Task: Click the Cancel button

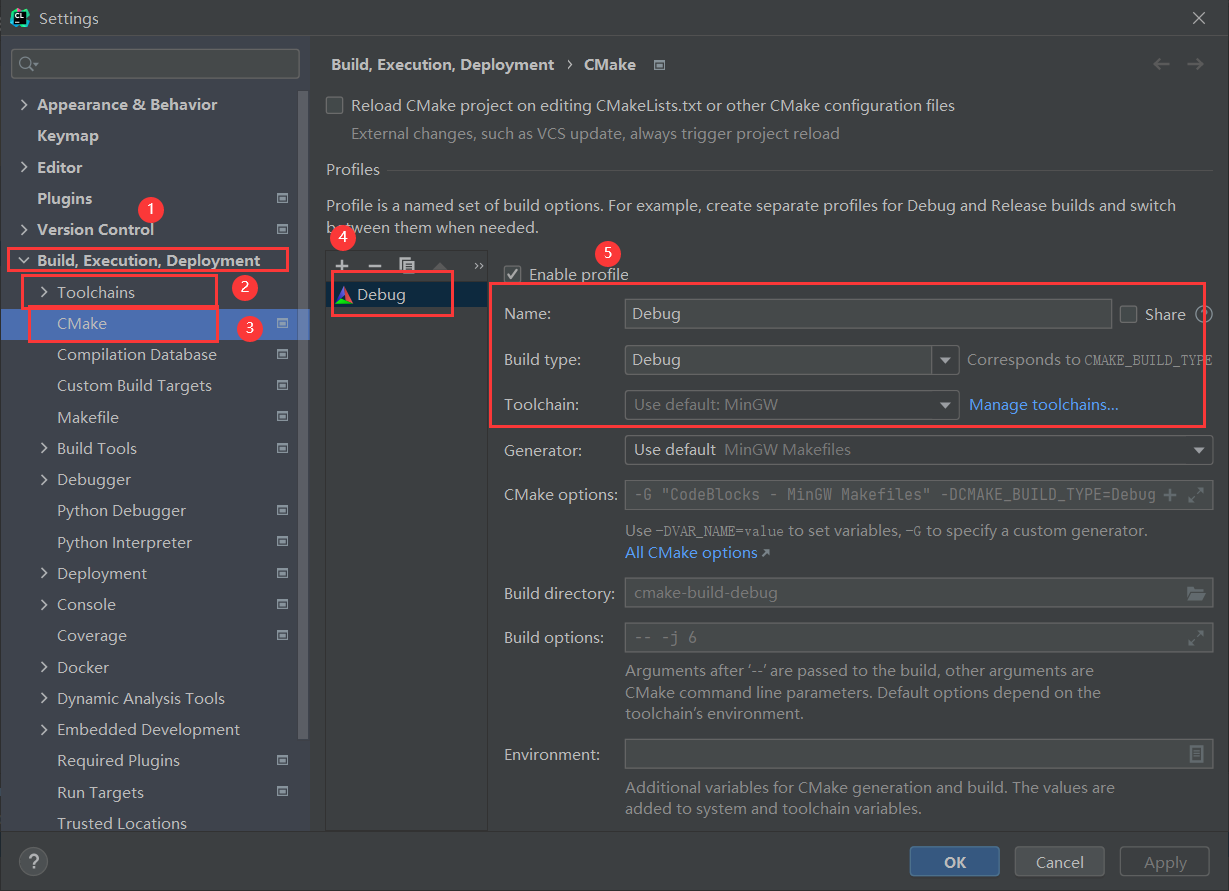Action: [1059, 862]
